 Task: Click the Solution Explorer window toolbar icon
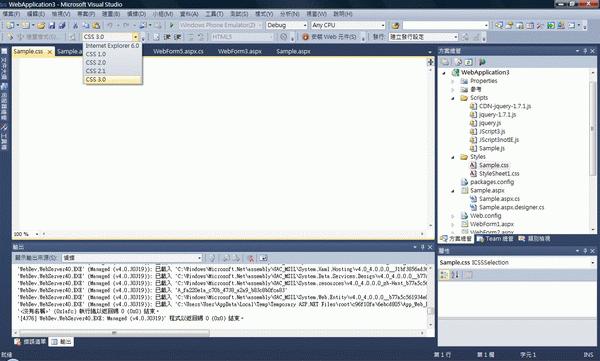pyautogui.click(x=499, y=26)
